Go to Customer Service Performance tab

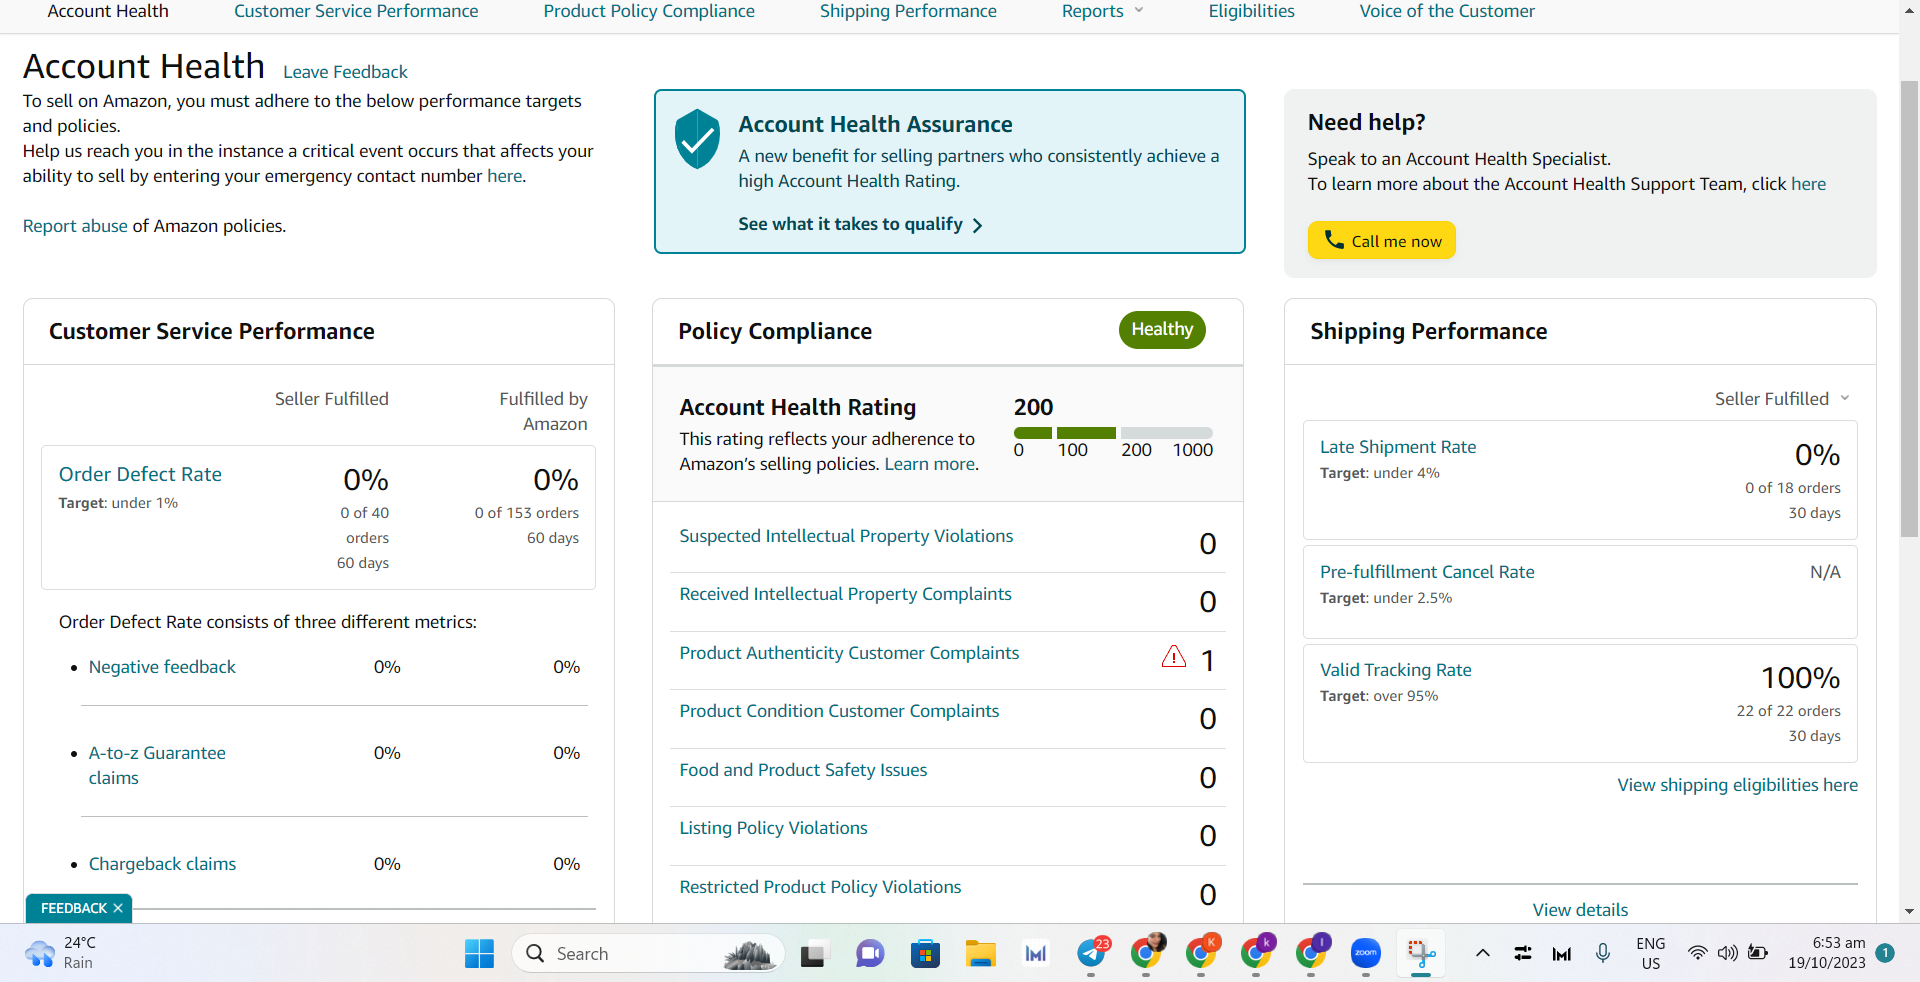(x=356, y=11)
